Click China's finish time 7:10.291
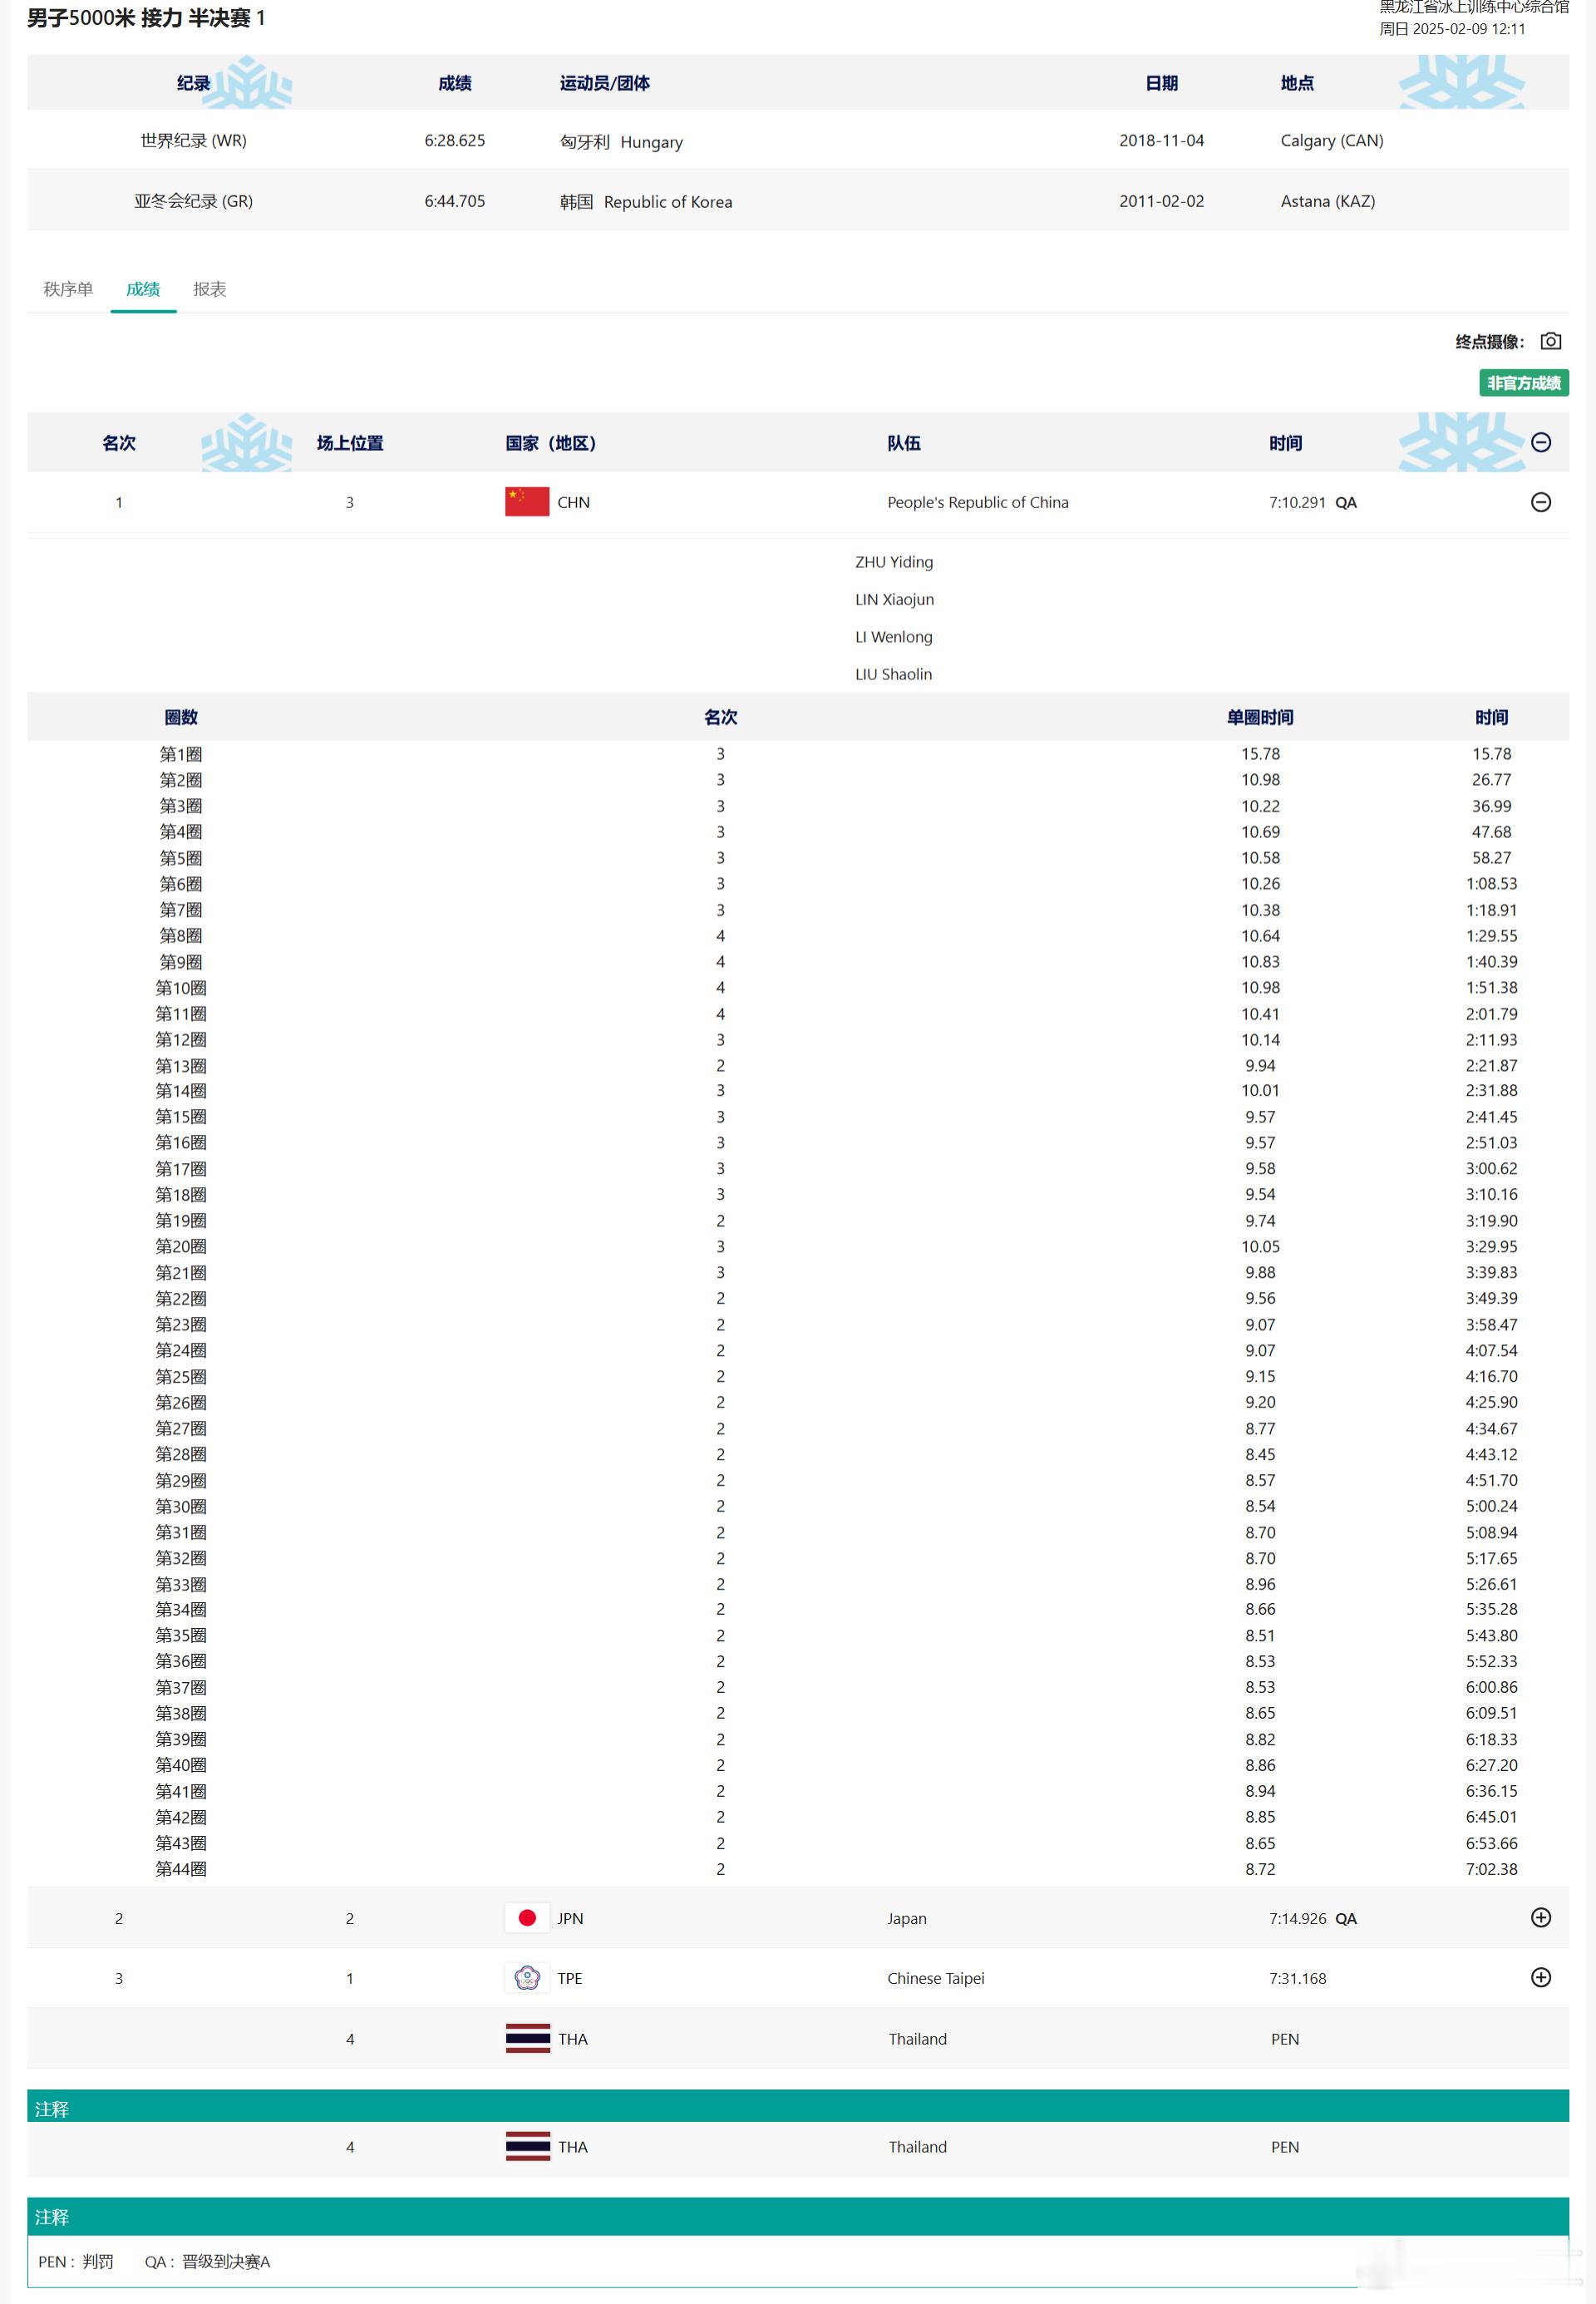Viewport: 1596px width, 2304px height. [1297, 502]
